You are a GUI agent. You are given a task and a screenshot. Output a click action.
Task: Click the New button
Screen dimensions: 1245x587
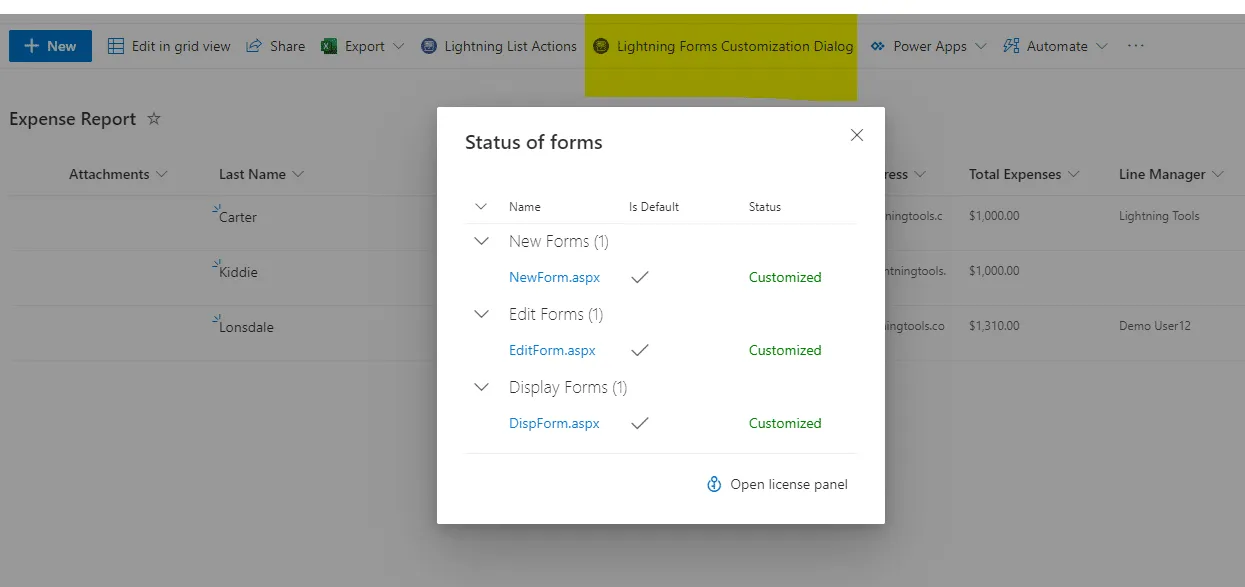pyautogui.click(x=49, y=45)
